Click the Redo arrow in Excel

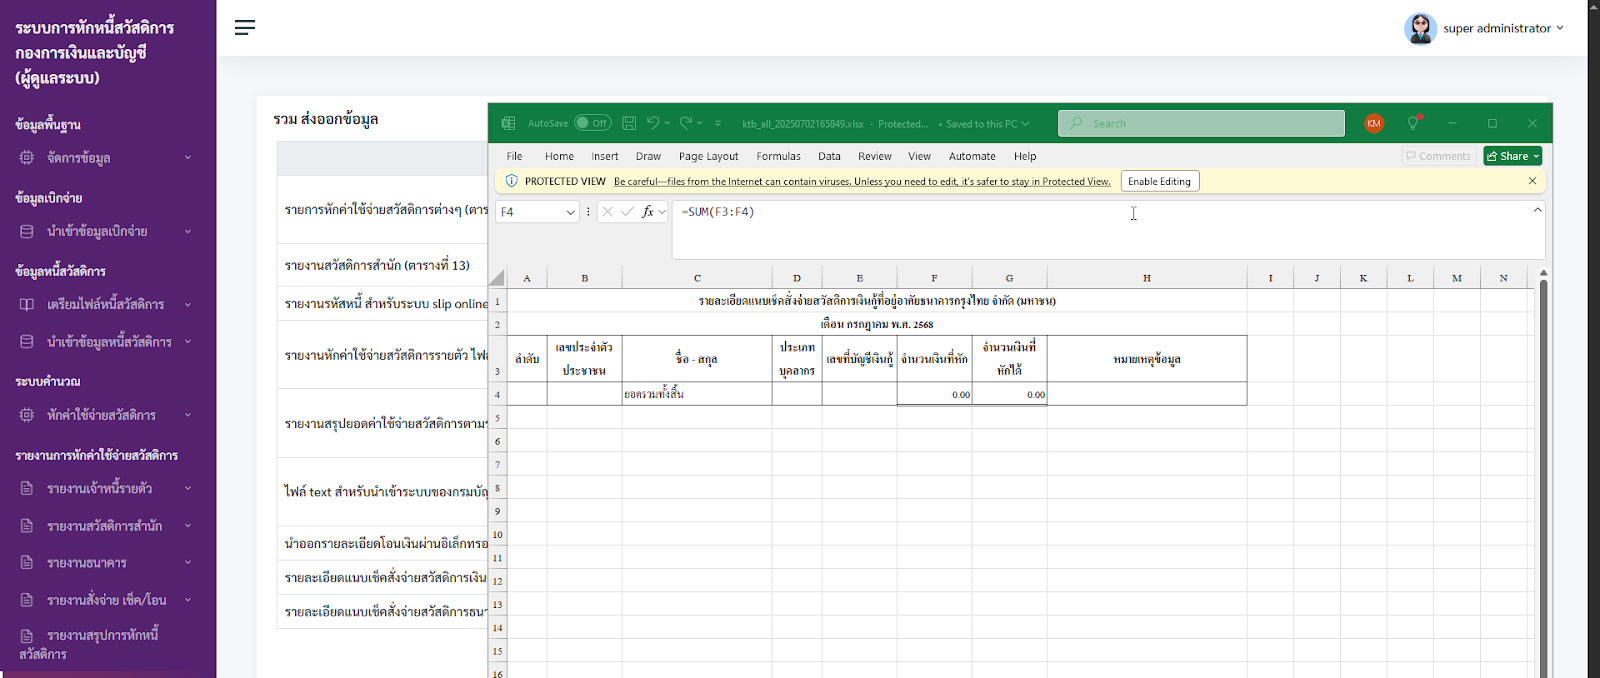(686, 123)
